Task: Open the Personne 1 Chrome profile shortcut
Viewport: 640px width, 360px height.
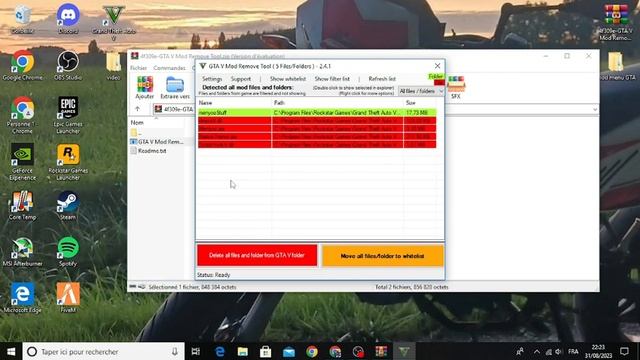Action: click(22, 115)
